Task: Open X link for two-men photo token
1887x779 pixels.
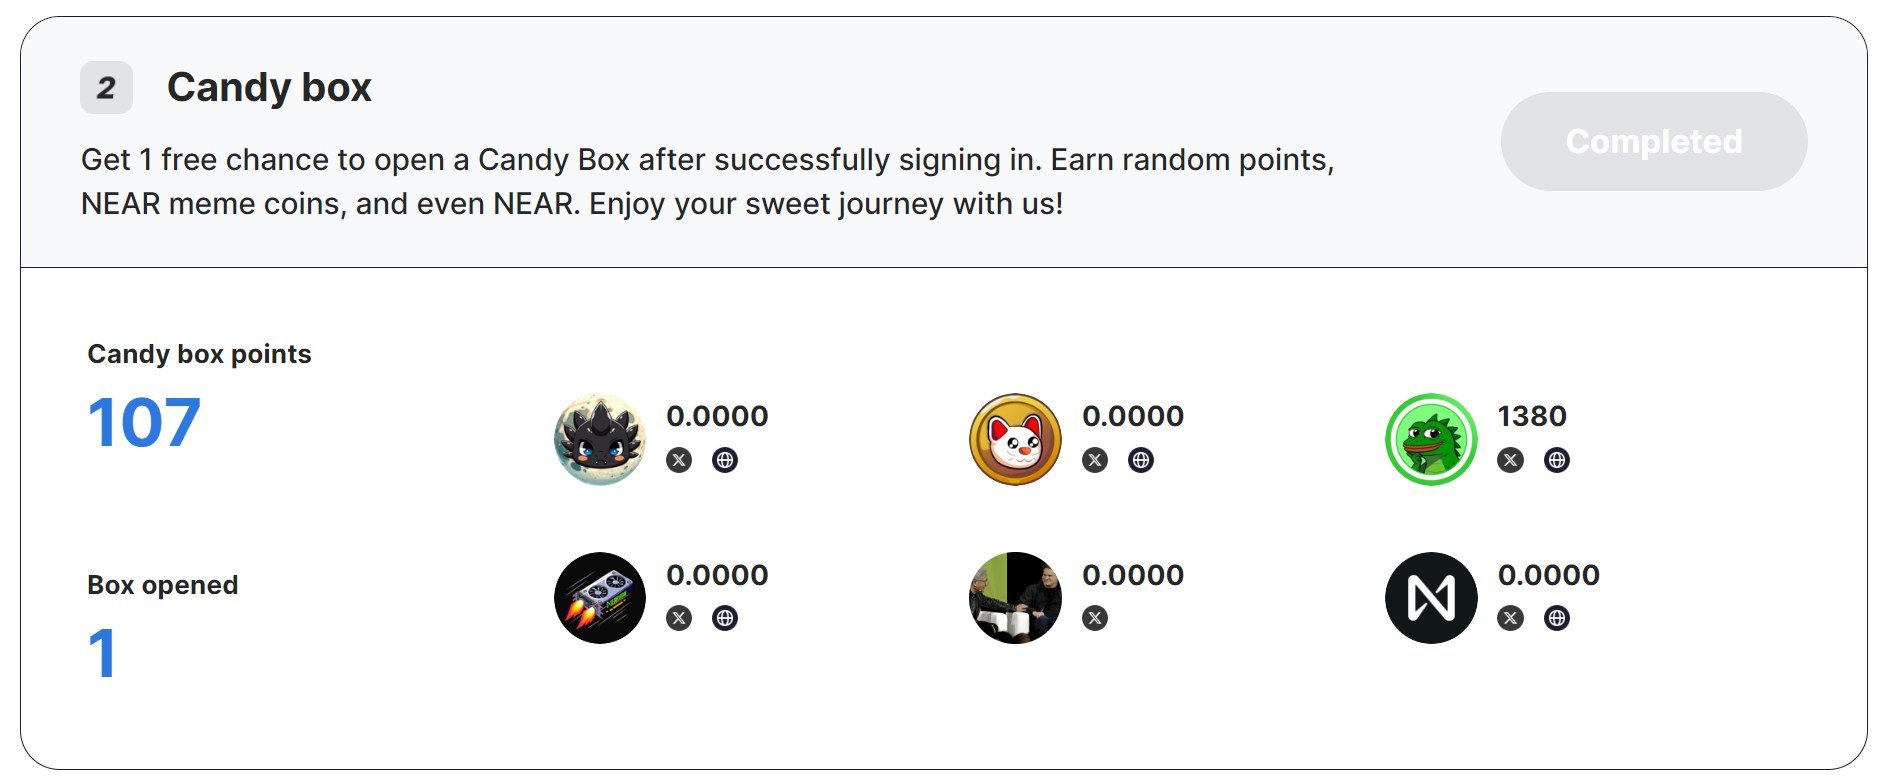Action: point(1095,618)
